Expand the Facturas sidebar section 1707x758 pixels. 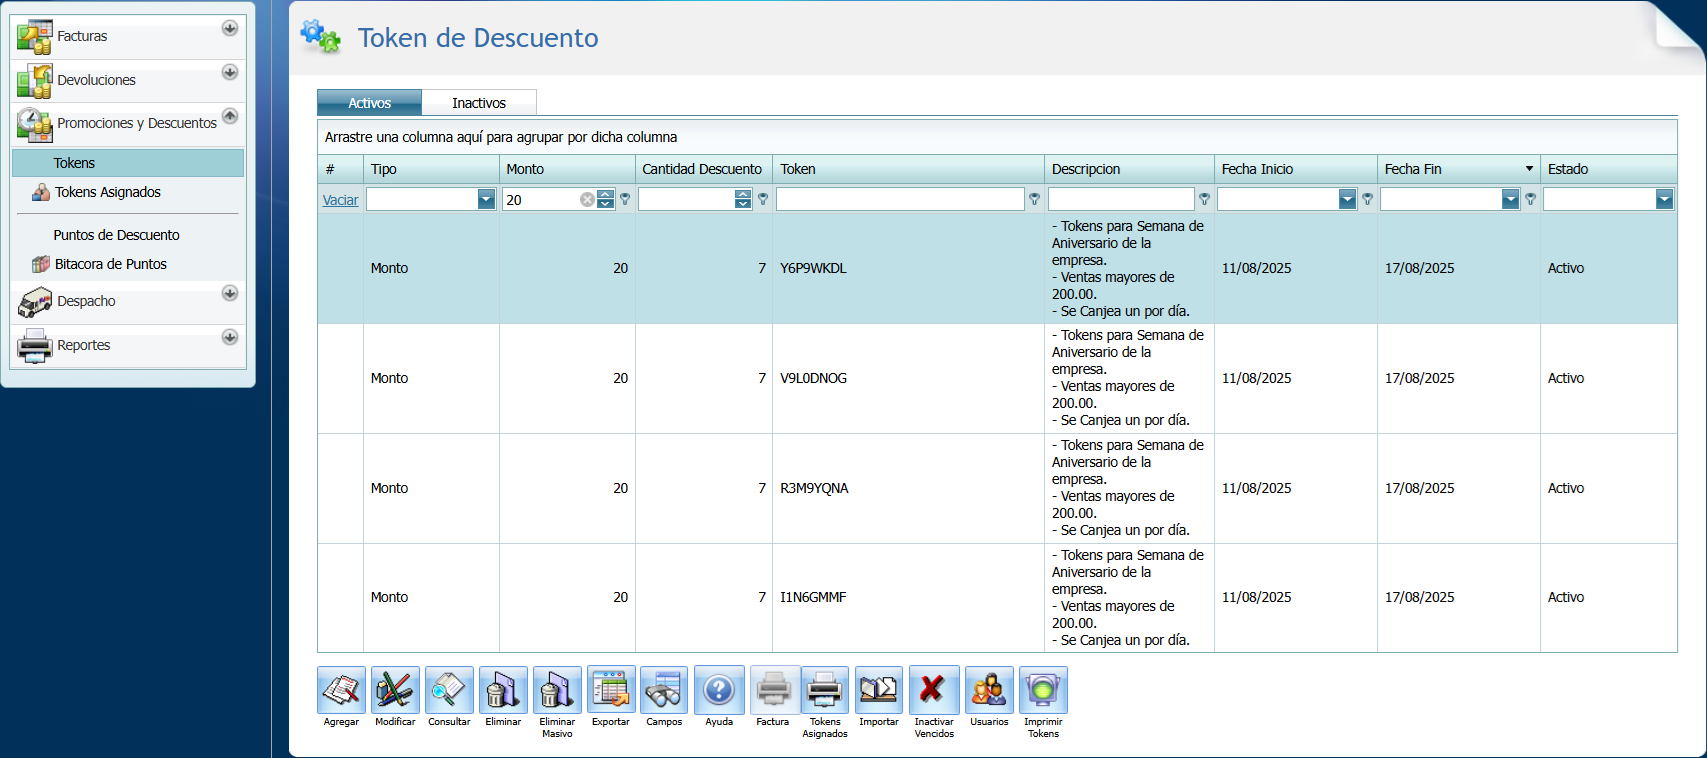[x=230, y=28]
